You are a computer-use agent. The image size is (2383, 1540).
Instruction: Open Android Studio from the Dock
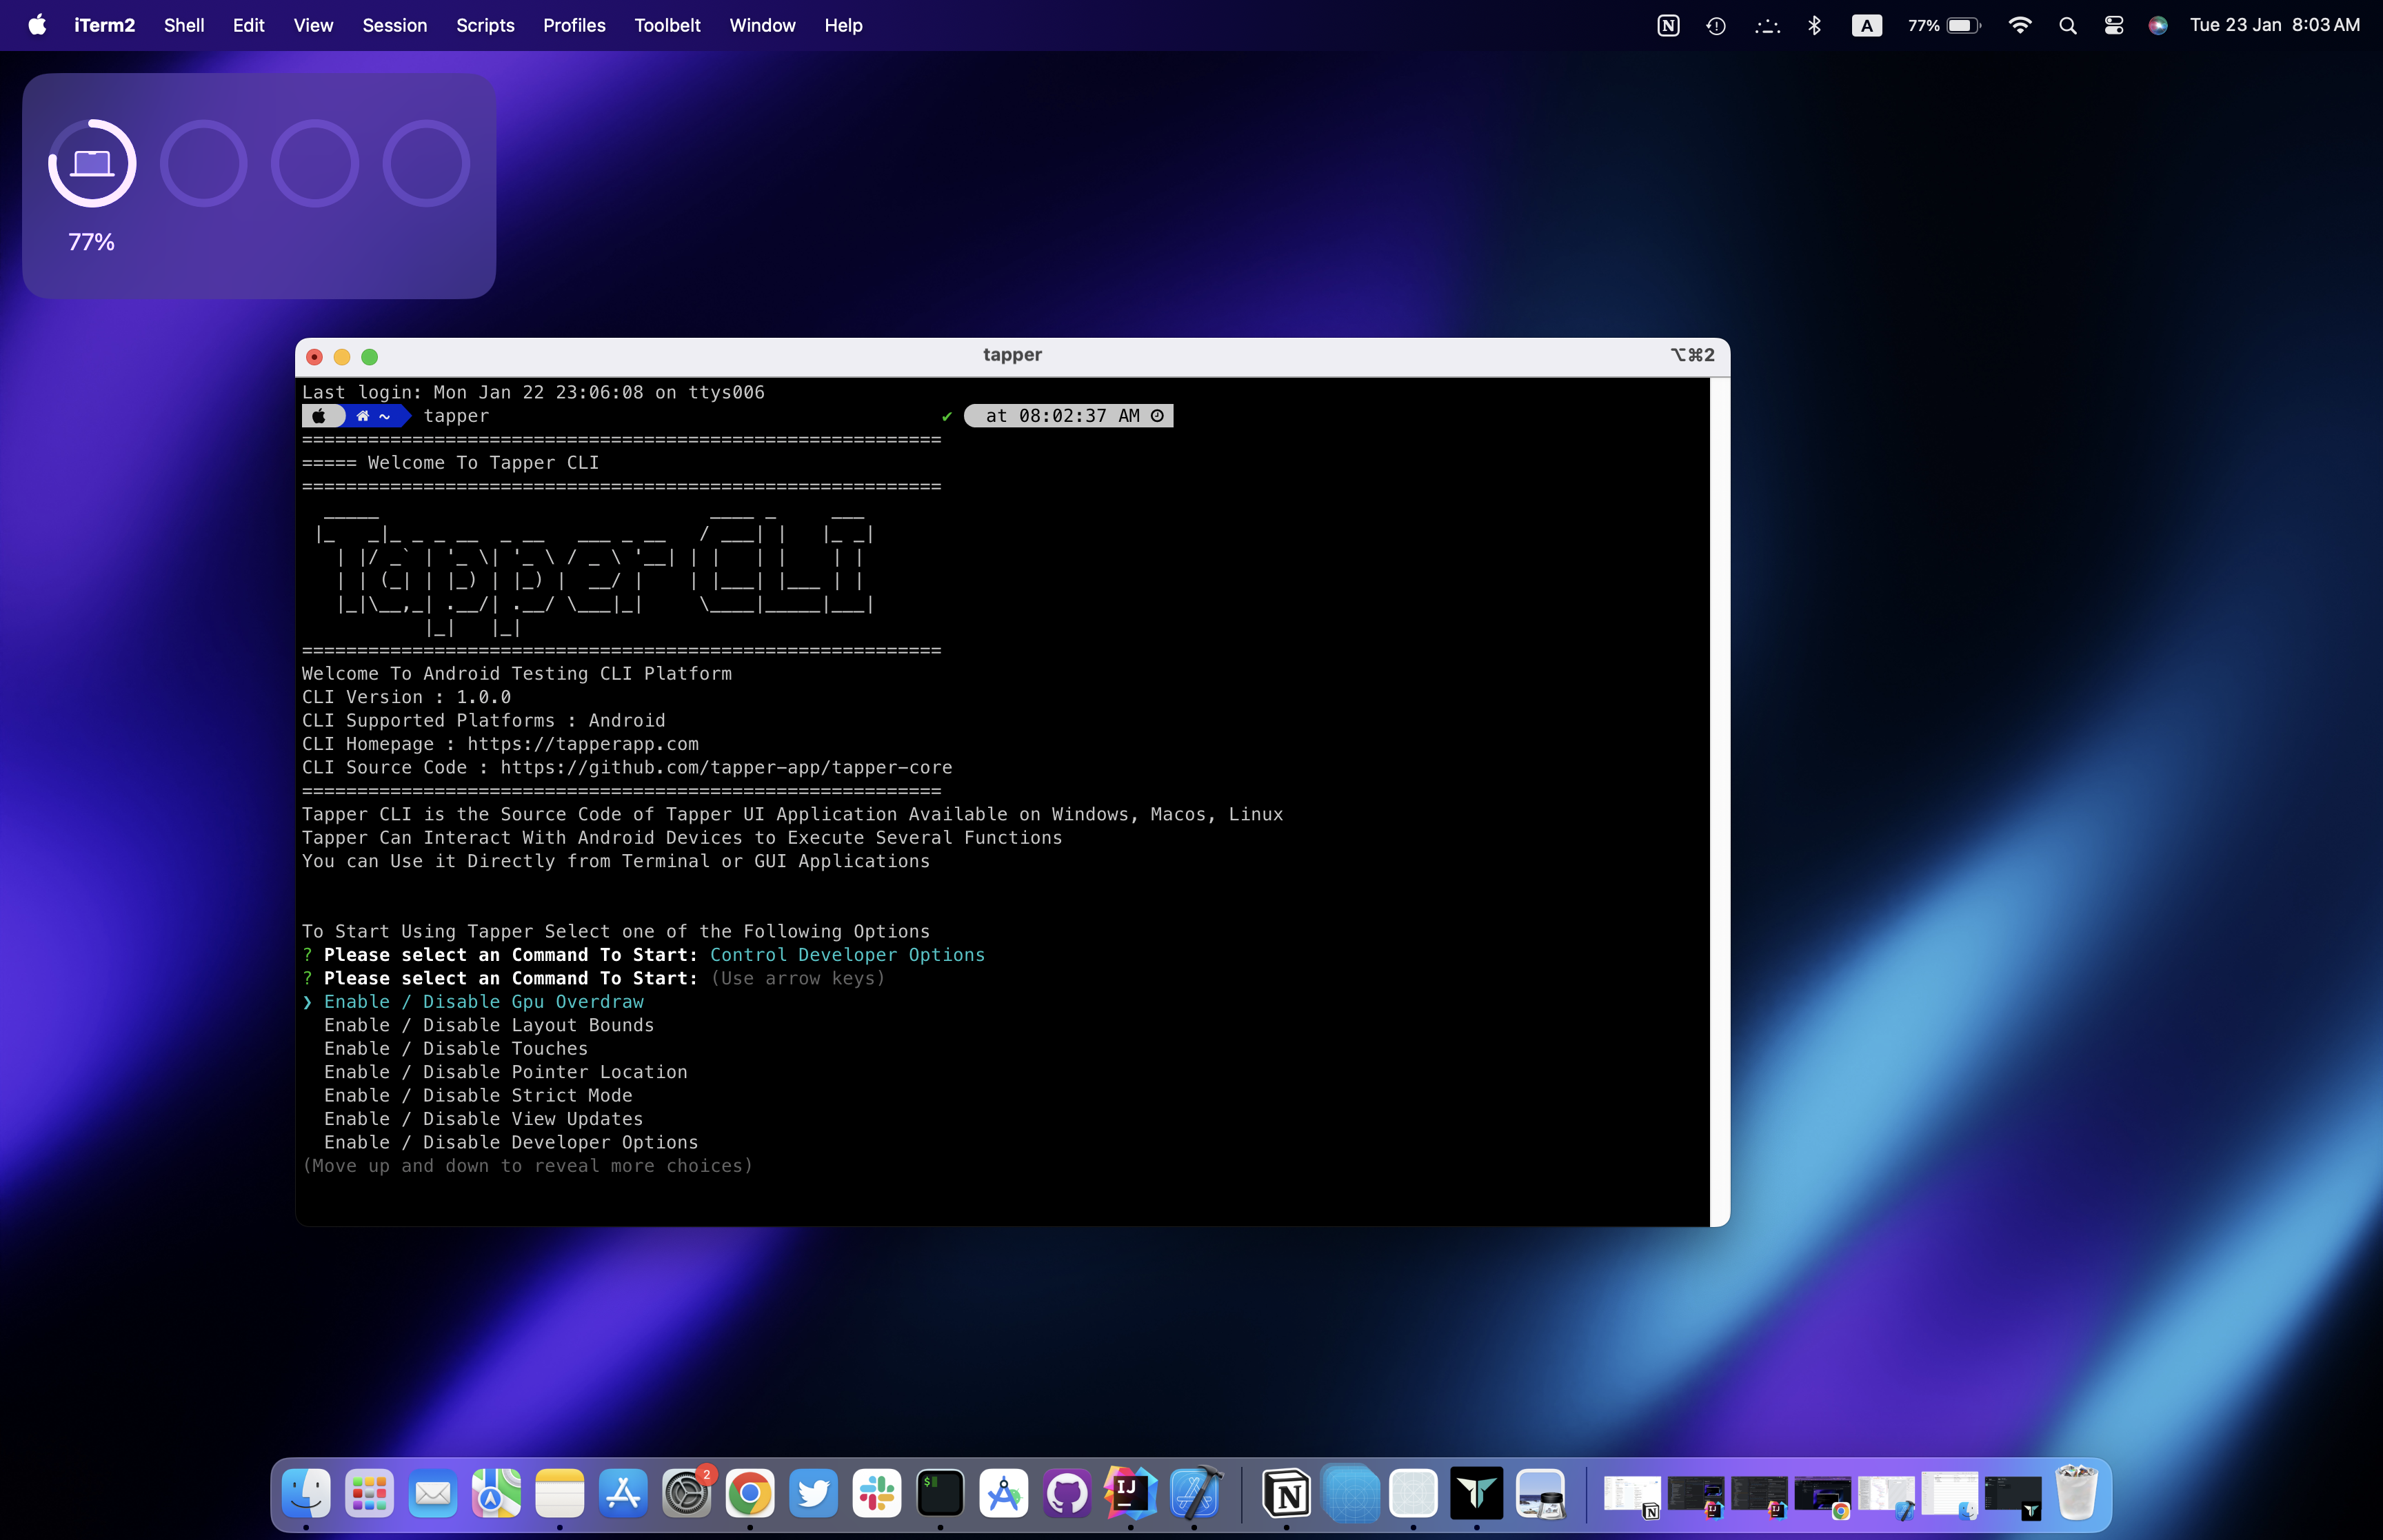1004,1494
